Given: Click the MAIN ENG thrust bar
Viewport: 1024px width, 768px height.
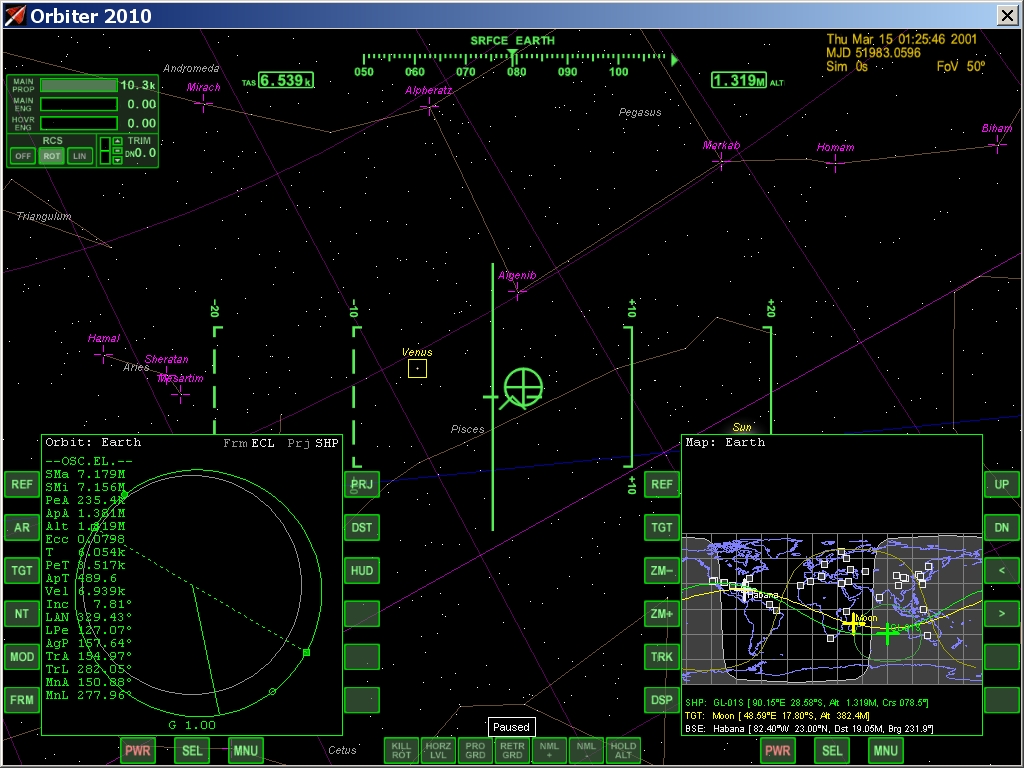Looking at the screenshot, I should (x=79, y=104).
